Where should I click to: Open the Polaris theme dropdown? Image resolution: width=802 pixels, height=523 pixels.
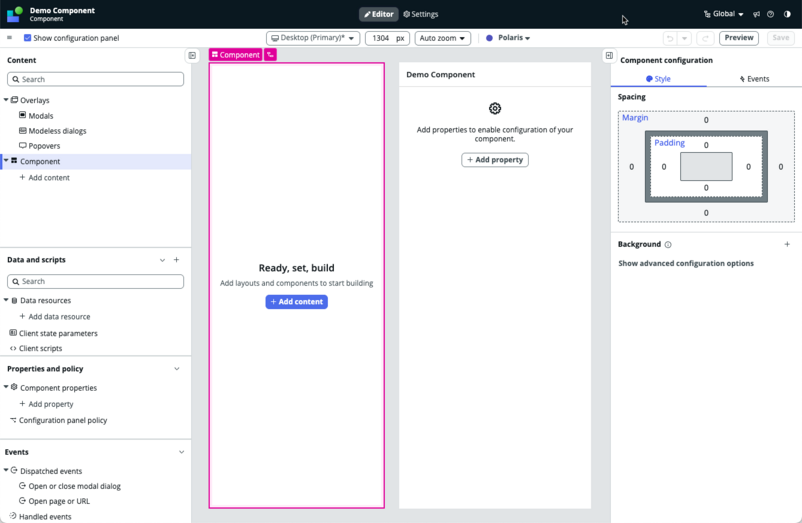pyautogui.click(x=514, y=38)
